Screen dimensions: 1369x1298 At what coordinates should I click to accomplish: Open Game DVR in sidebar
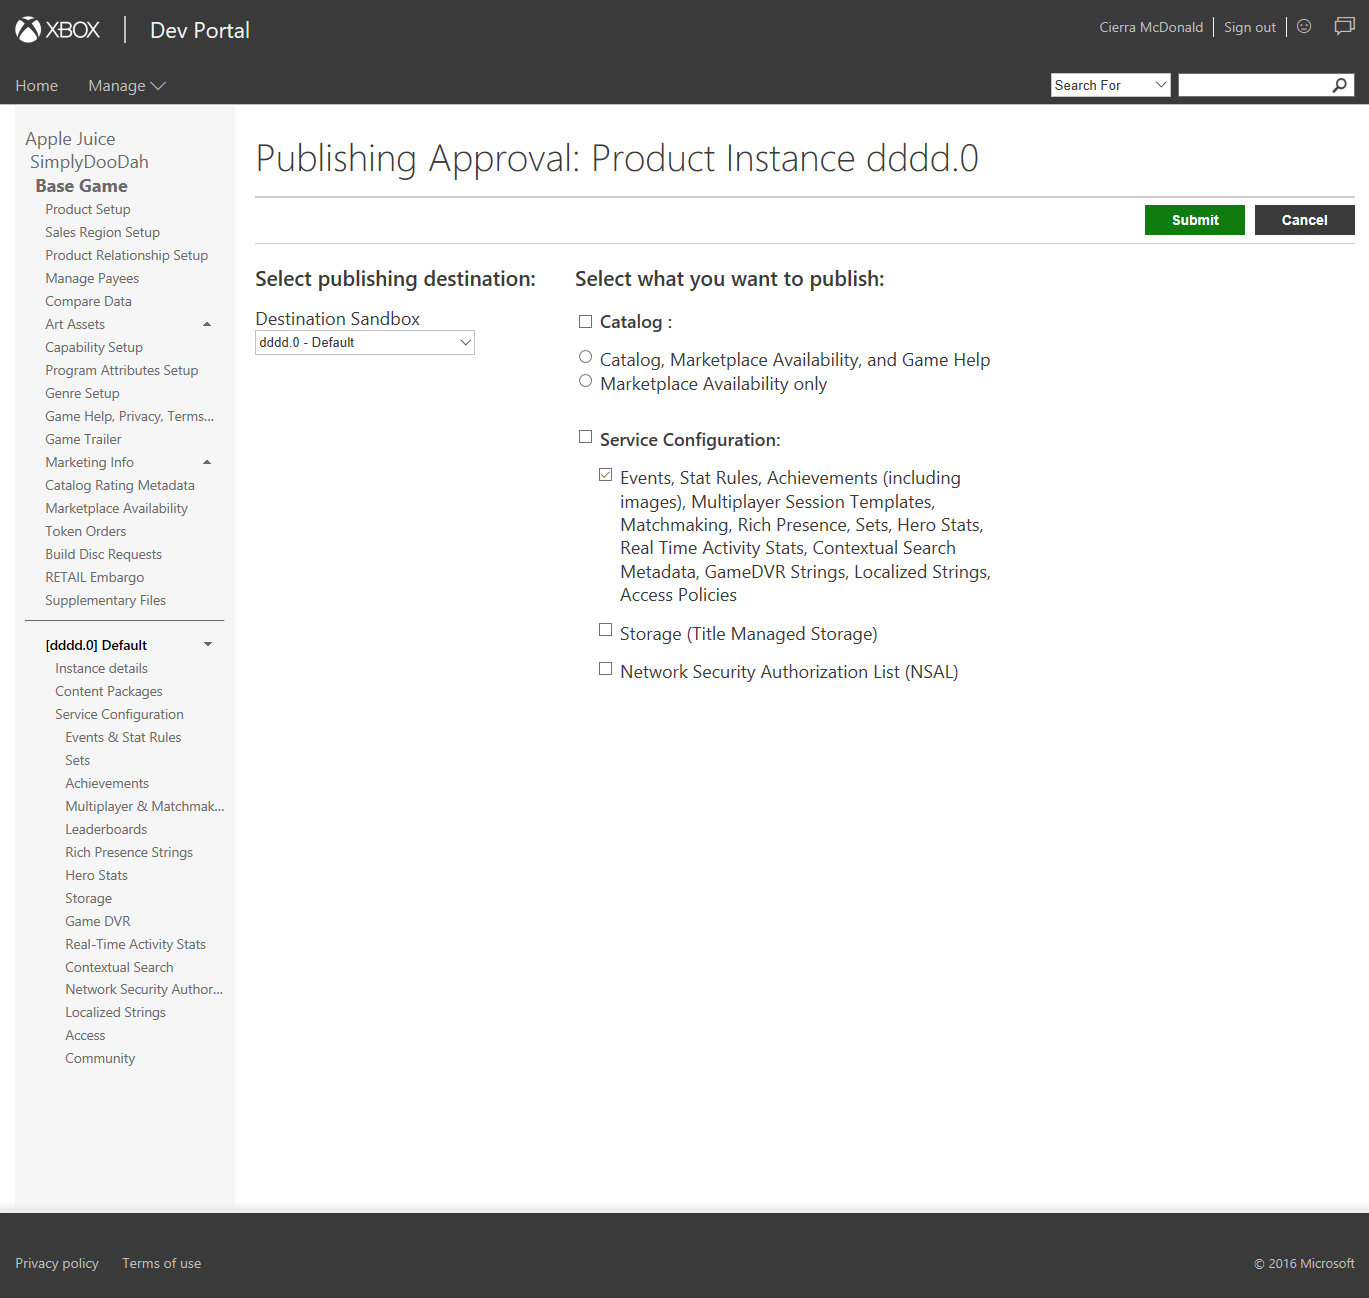coord(97,921)
